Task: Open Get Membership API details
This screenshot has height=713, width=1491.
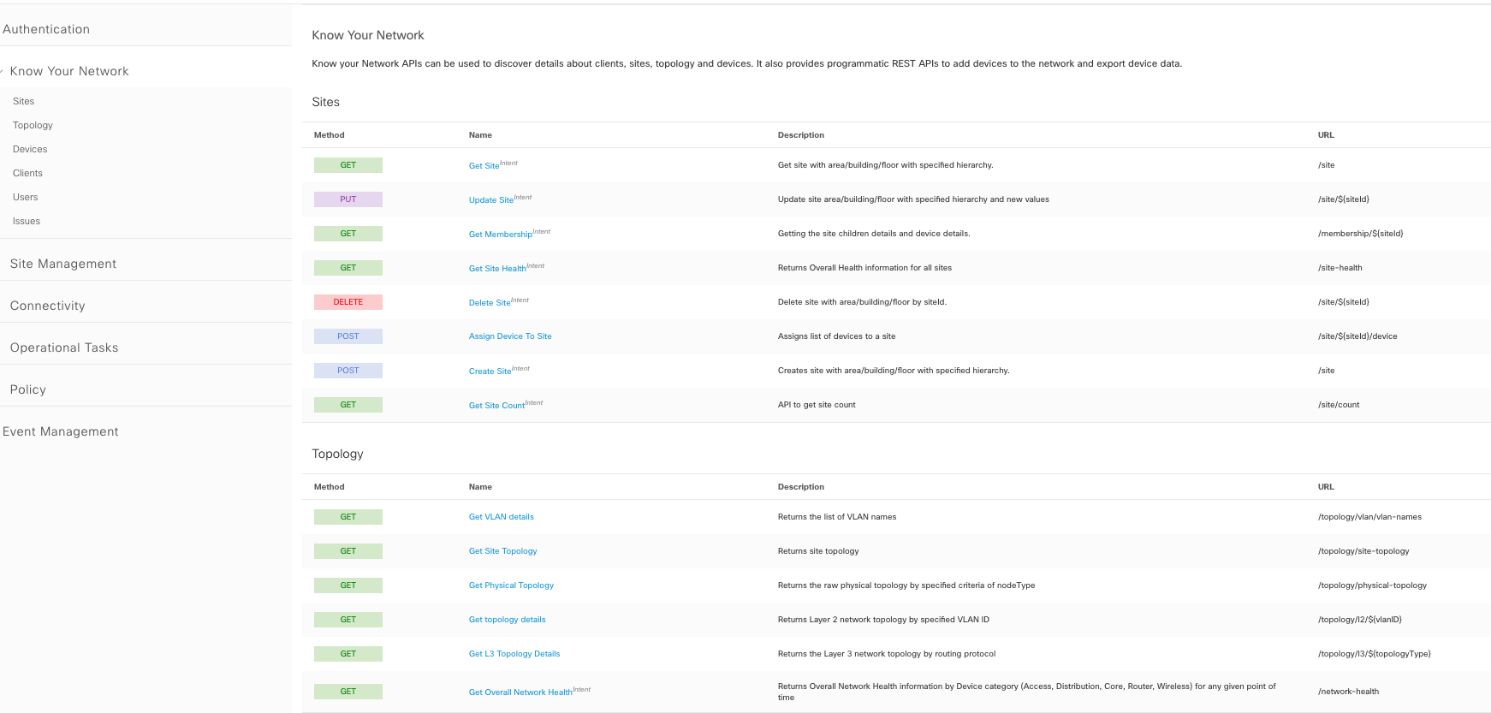Action: click(x=501, y=234)
